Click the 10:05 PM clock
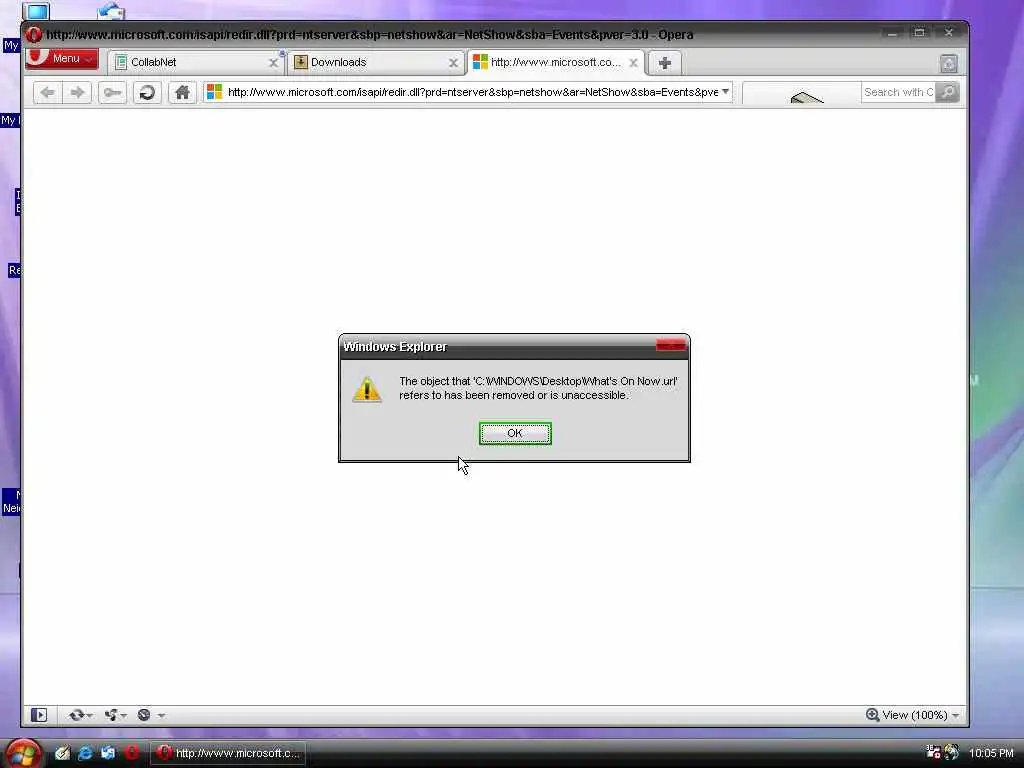This screenshot has width=1024, height=768. (x=991, y=753)
